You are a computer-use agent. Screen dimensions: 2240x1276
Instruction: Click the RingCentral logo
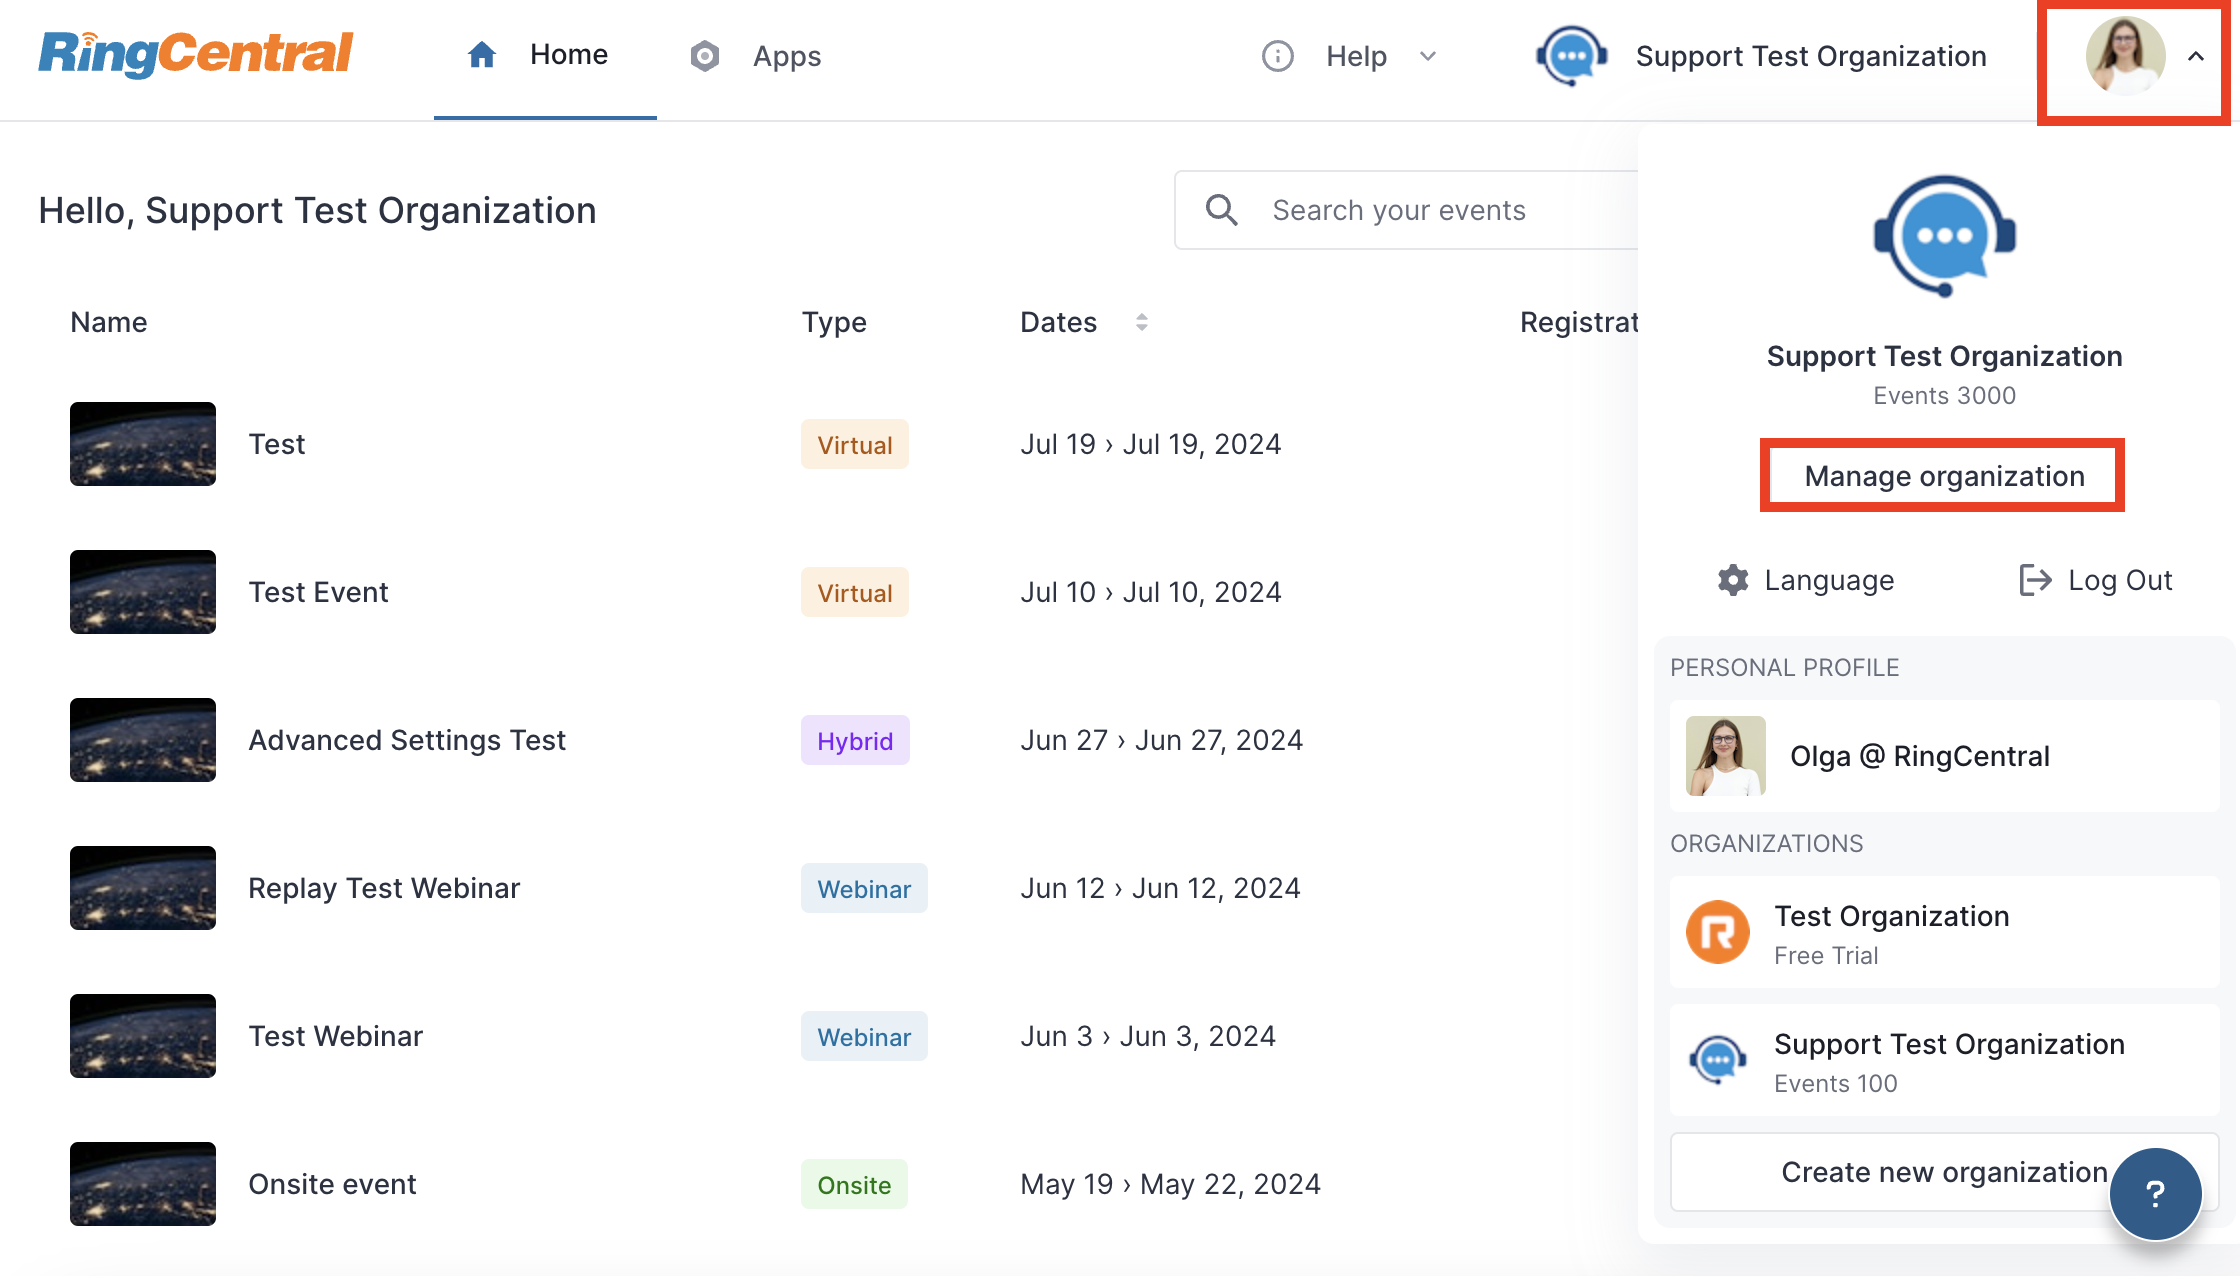(196, 54)
